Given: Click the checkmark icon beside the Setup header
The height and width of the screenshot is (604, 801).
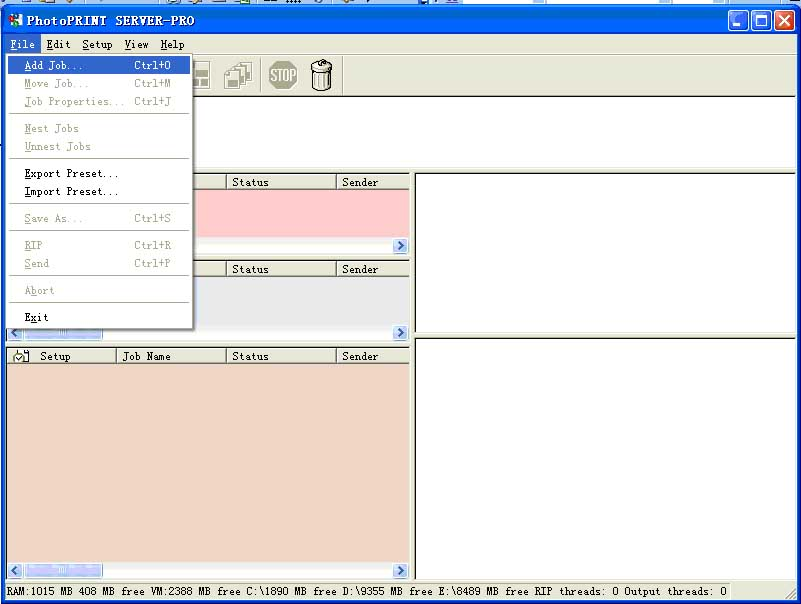Looking at the screenshot, I should 21,356.
